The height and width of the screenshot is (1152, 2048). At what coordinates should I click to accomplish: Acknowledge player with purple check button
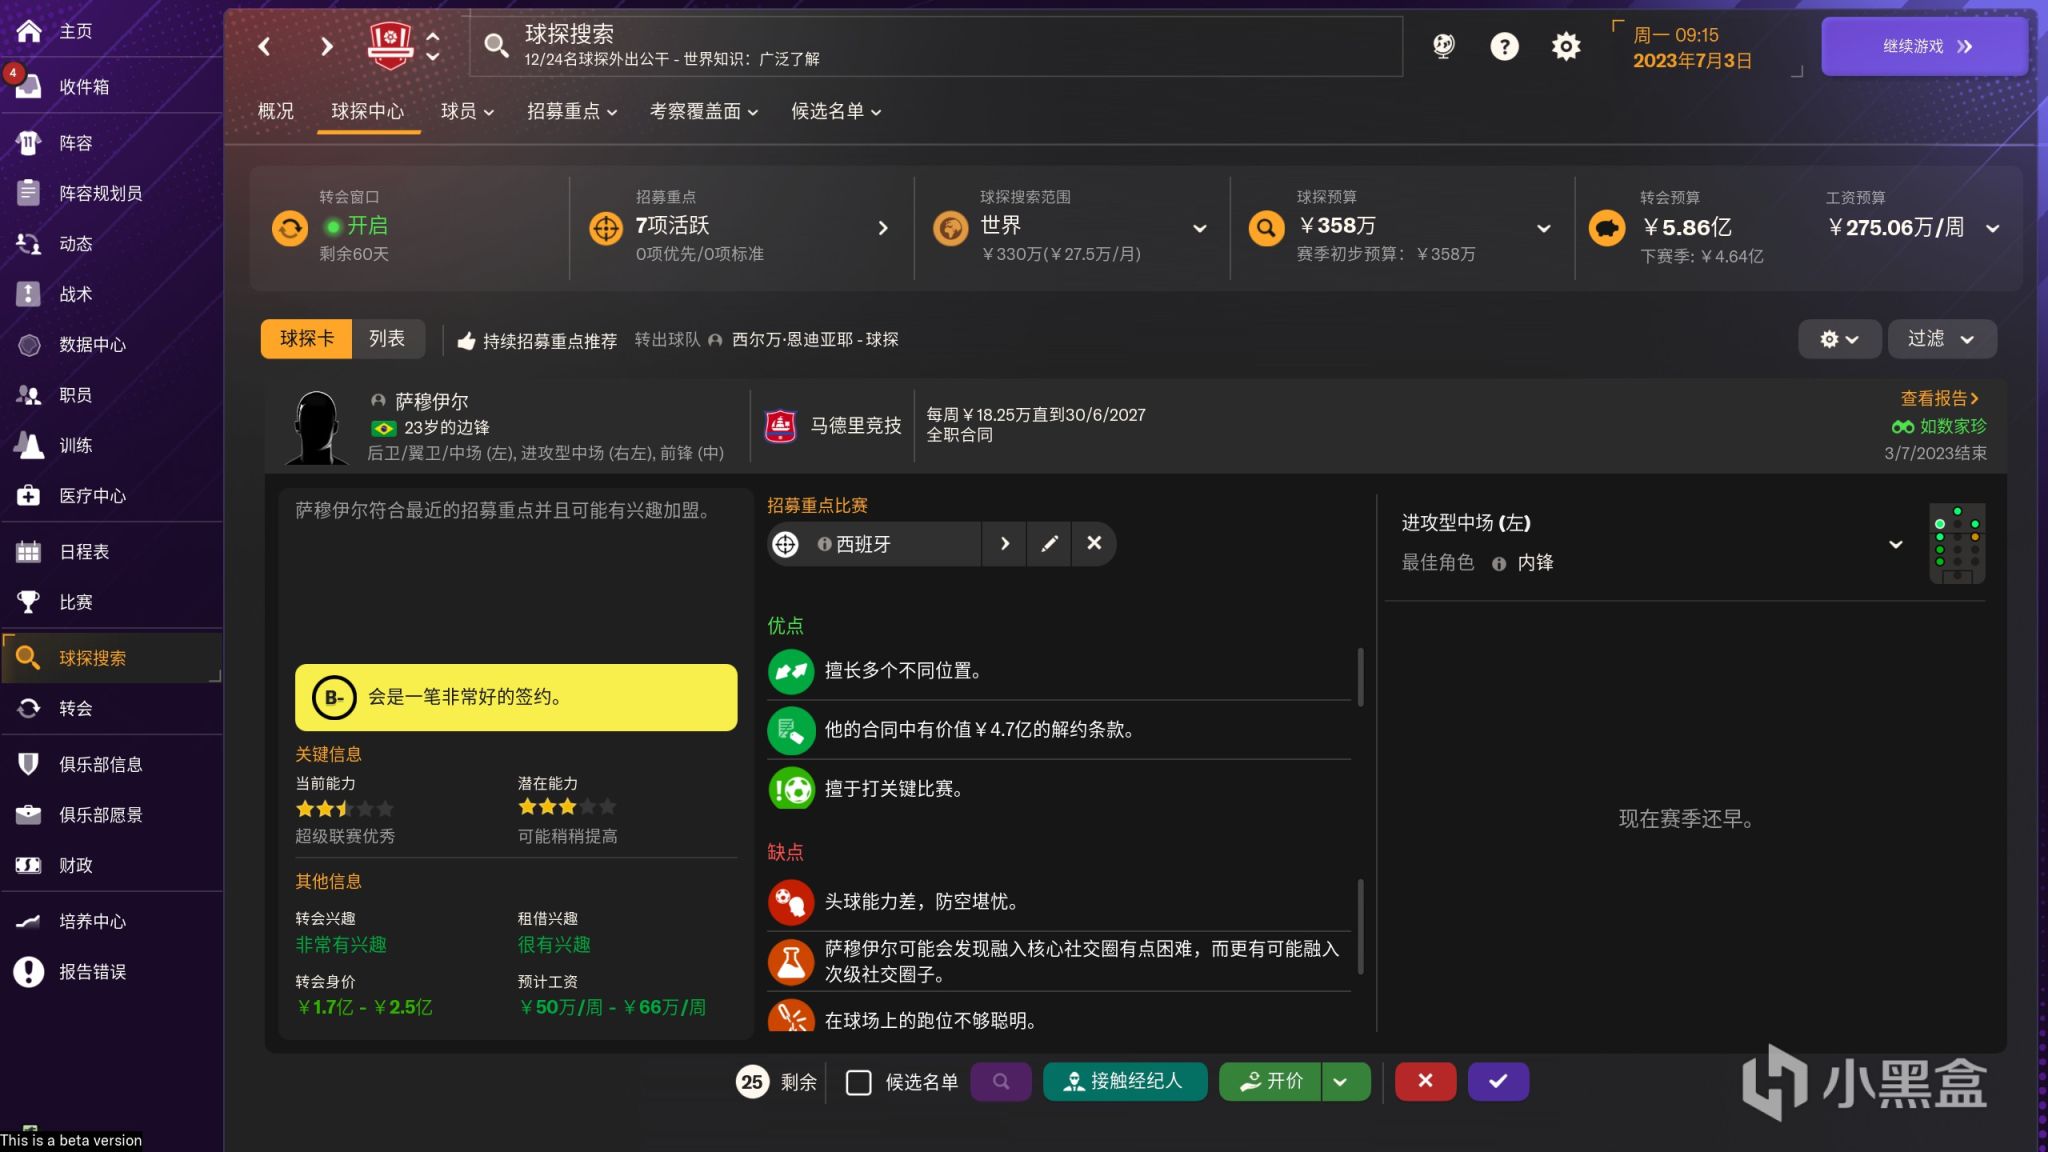tap(1498, 1082)
